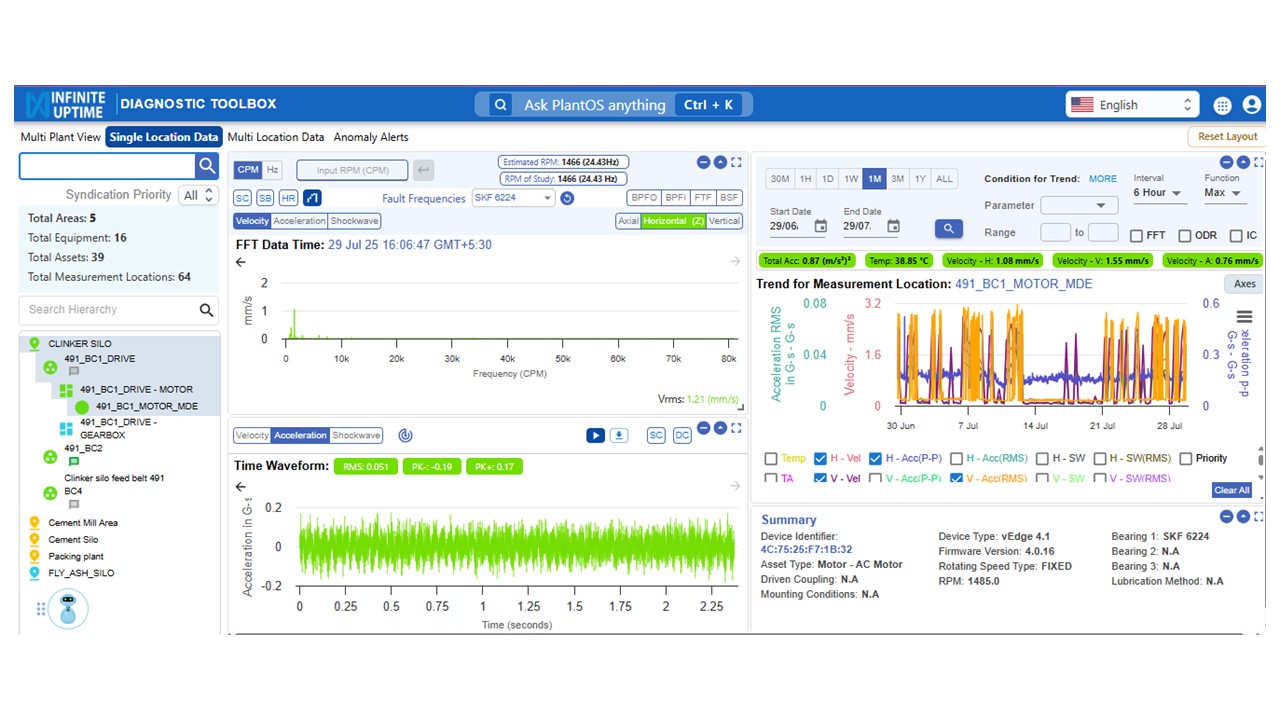Viewport: 1280px width, 720px height.
Task: Select the 491_BC1_DRIVE - GEARBOX tree node
Action: (120, 428)
